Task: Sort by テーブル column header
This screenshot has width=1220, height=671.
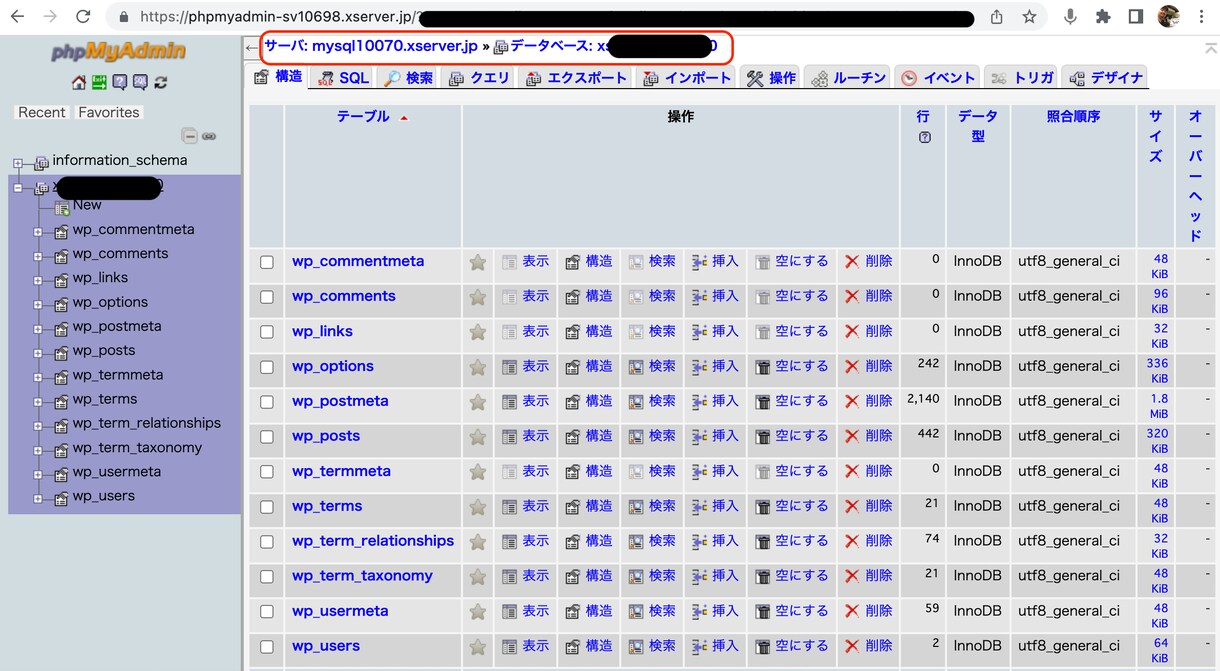Action: [363, 117]
